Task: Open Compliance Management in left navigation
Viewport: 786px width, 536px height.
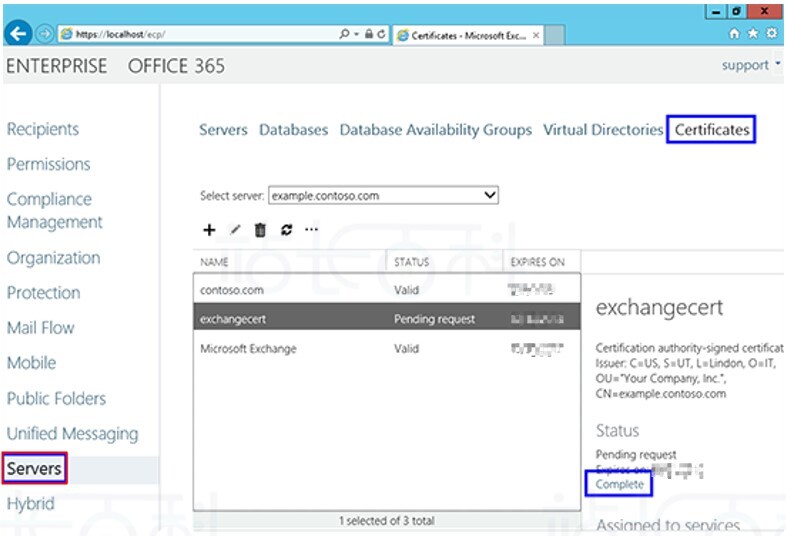Action: pyautogui.click(x=54, y=211)
